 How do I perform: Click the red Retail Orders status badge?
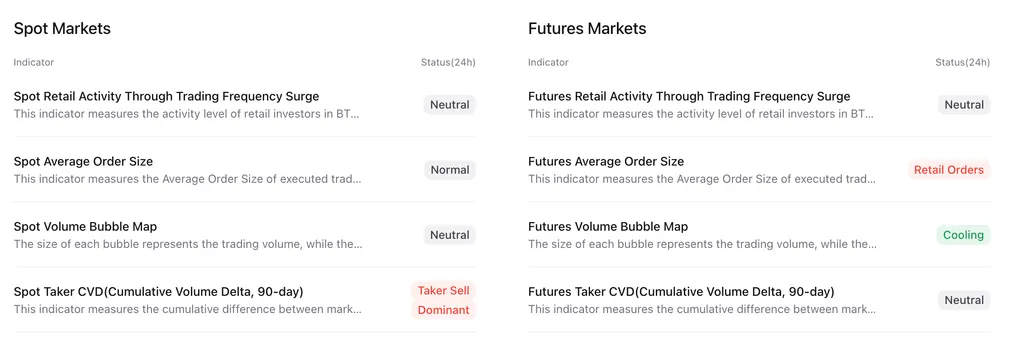[x=948, y=170]
